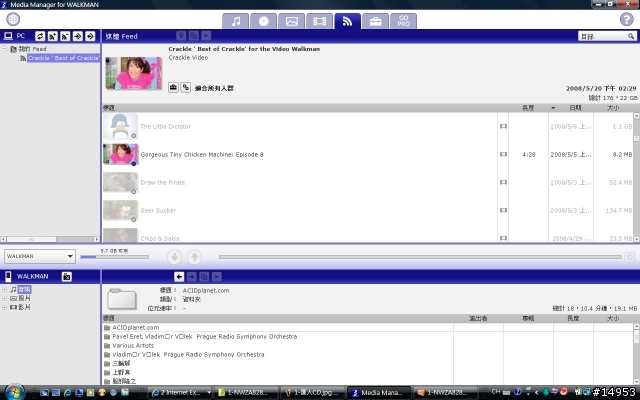Expand the 音樂 music tree node
Screen dimensions: 640x400
(x=4, y=289)
